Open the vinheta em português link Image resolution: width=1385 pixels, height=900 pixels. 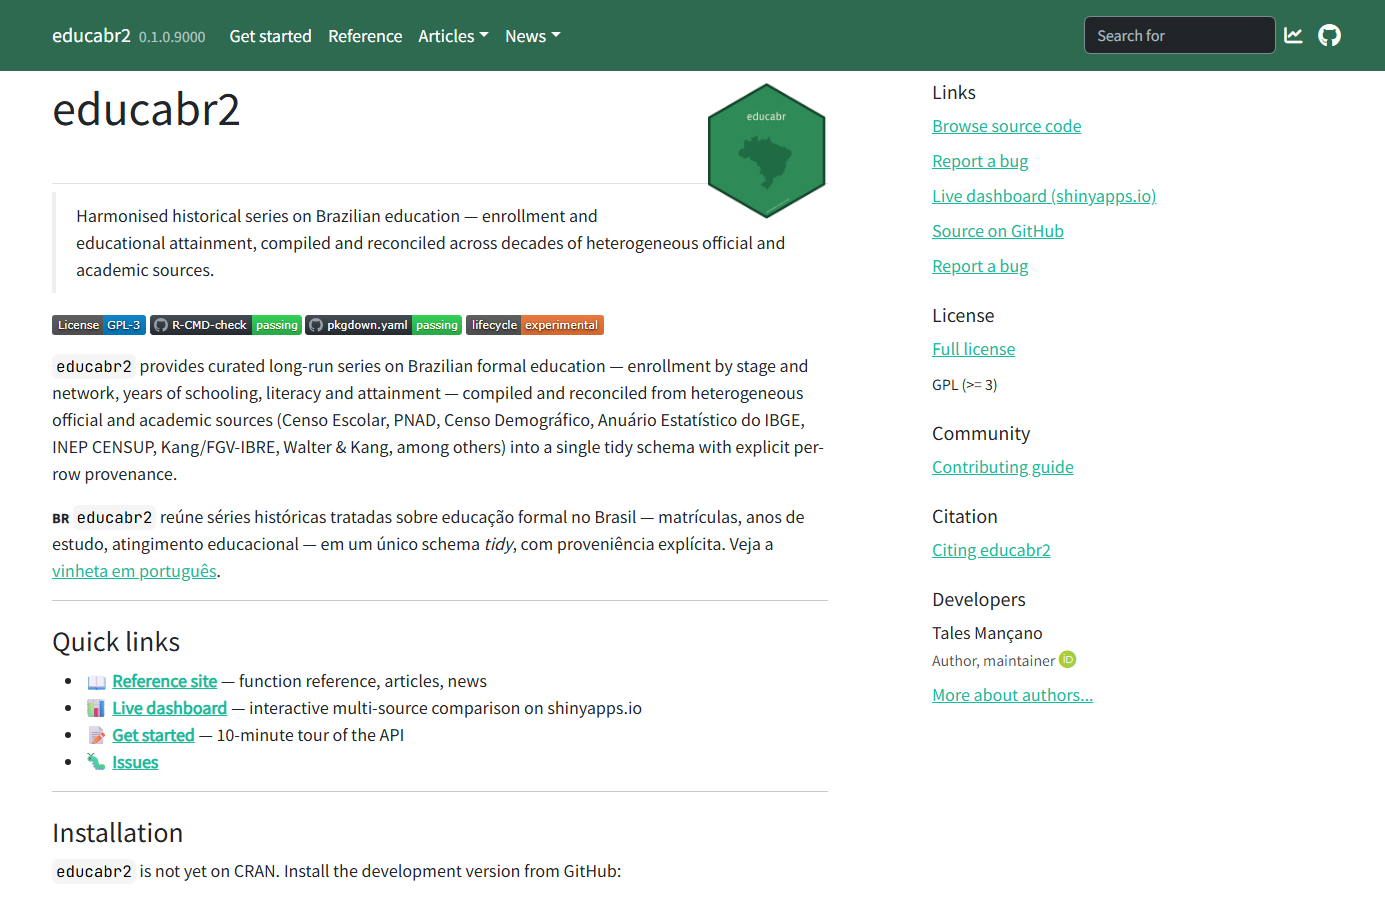tap(134, 571)
